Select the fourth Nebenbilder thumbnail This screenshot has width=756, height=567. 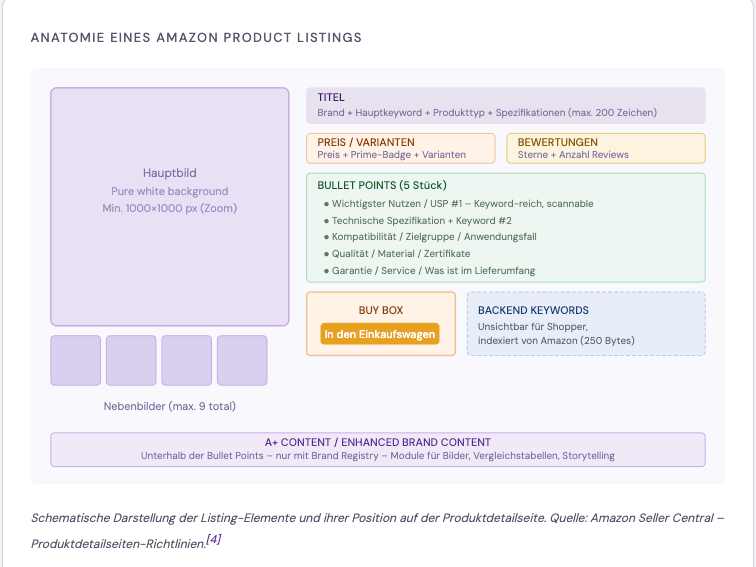pos(242,361)
